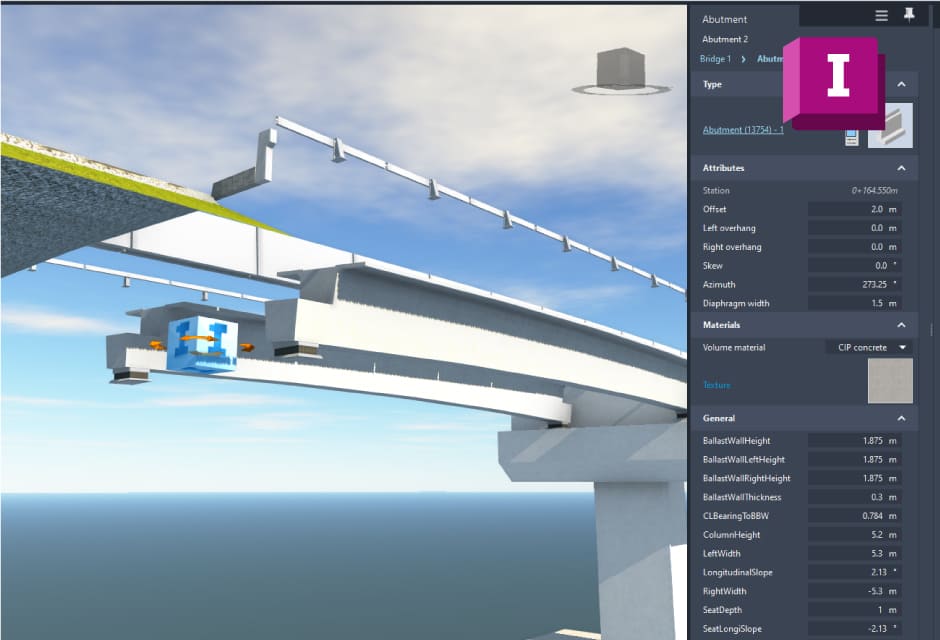The width and height of the screenshot is (940, 640).
Task: Collapse the General section
Action: (902, 418)
